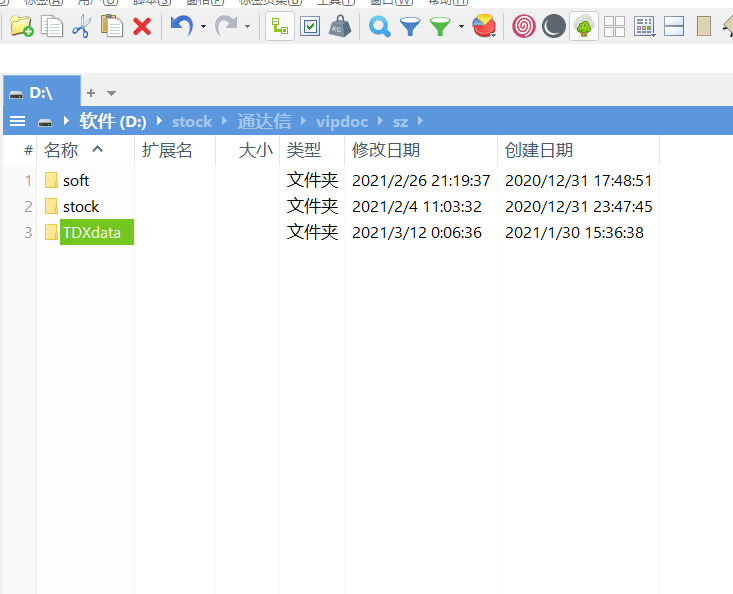Open the tab list dropdown arrow
This screenshot has height=594, width=733.
pos(111,93)
